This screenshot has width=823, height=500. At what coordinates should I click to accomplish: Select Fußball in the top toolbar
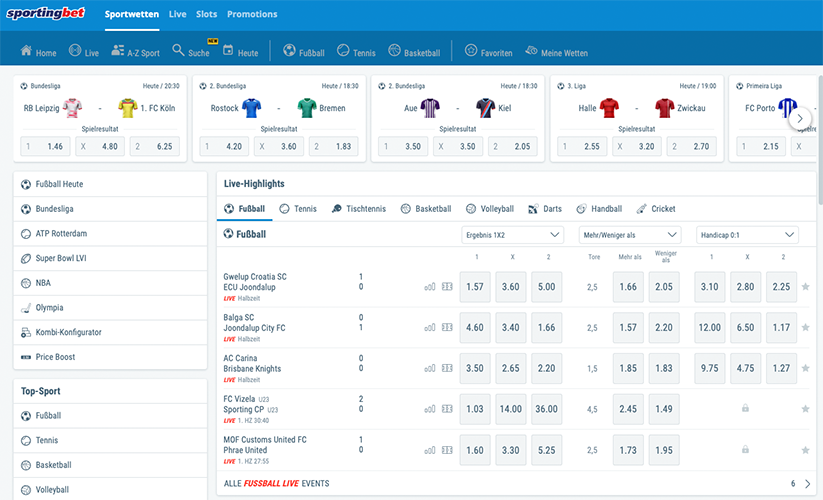(x=304, y=51)
